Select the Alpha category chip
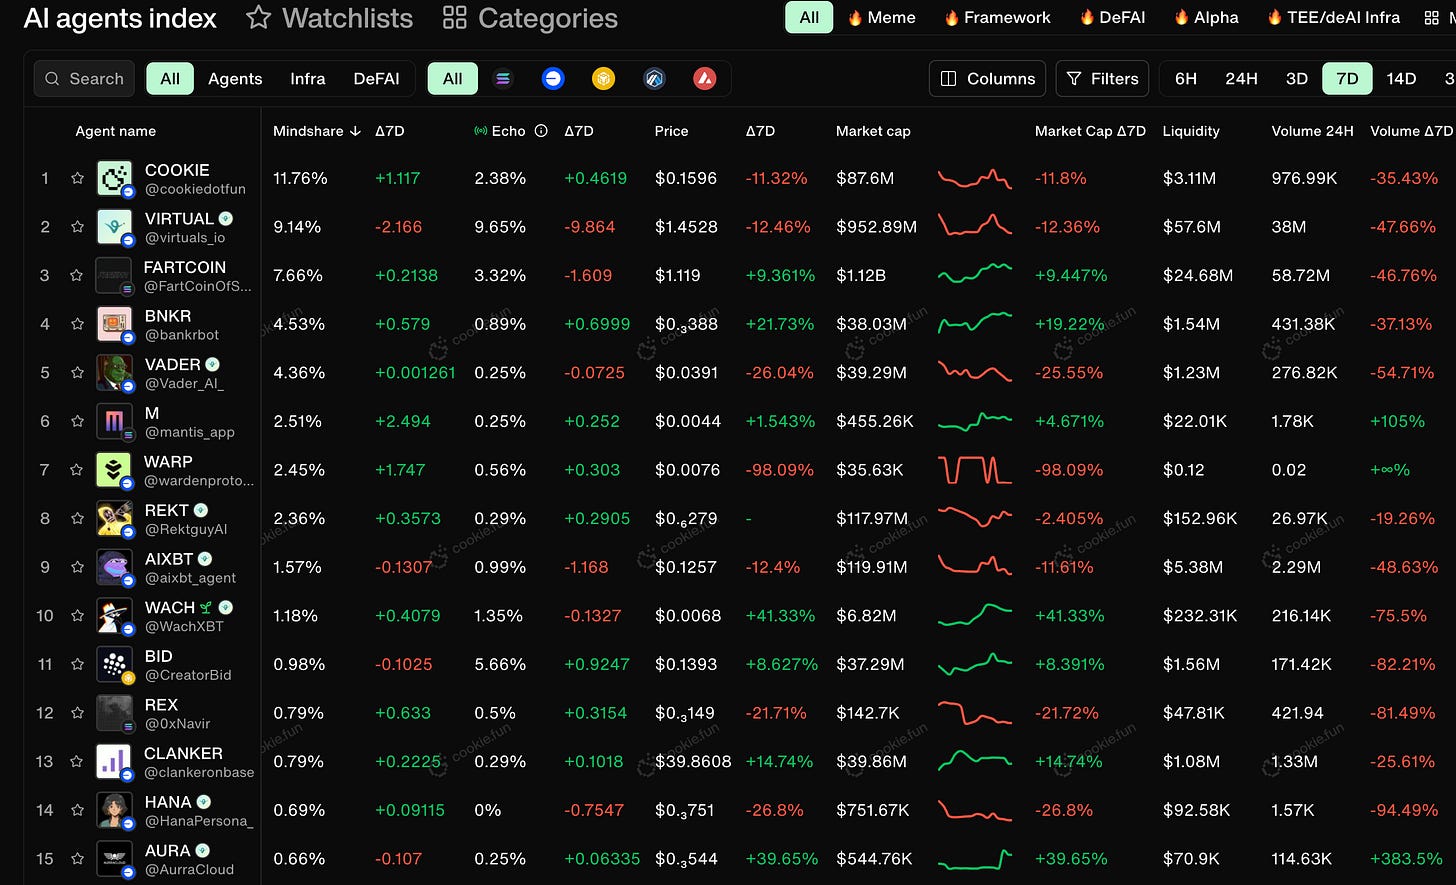 pyautogui.click(x=1206, y=17)
